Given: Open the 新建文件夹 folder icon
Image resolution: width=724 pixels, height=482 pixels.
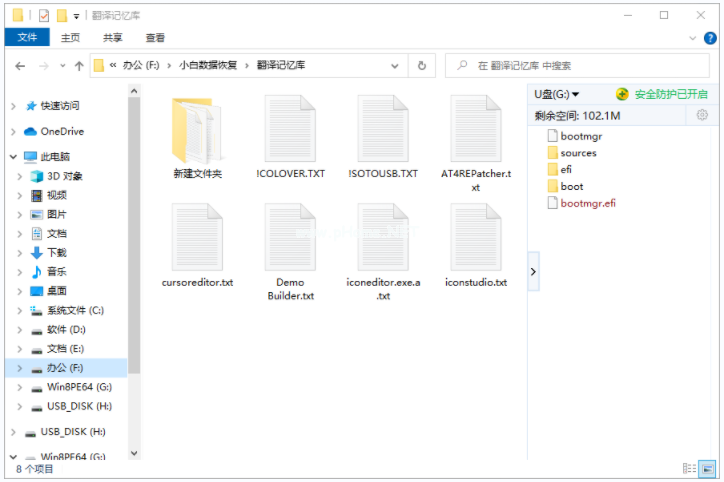Looking at the screenshot, I should pos(197,131).
